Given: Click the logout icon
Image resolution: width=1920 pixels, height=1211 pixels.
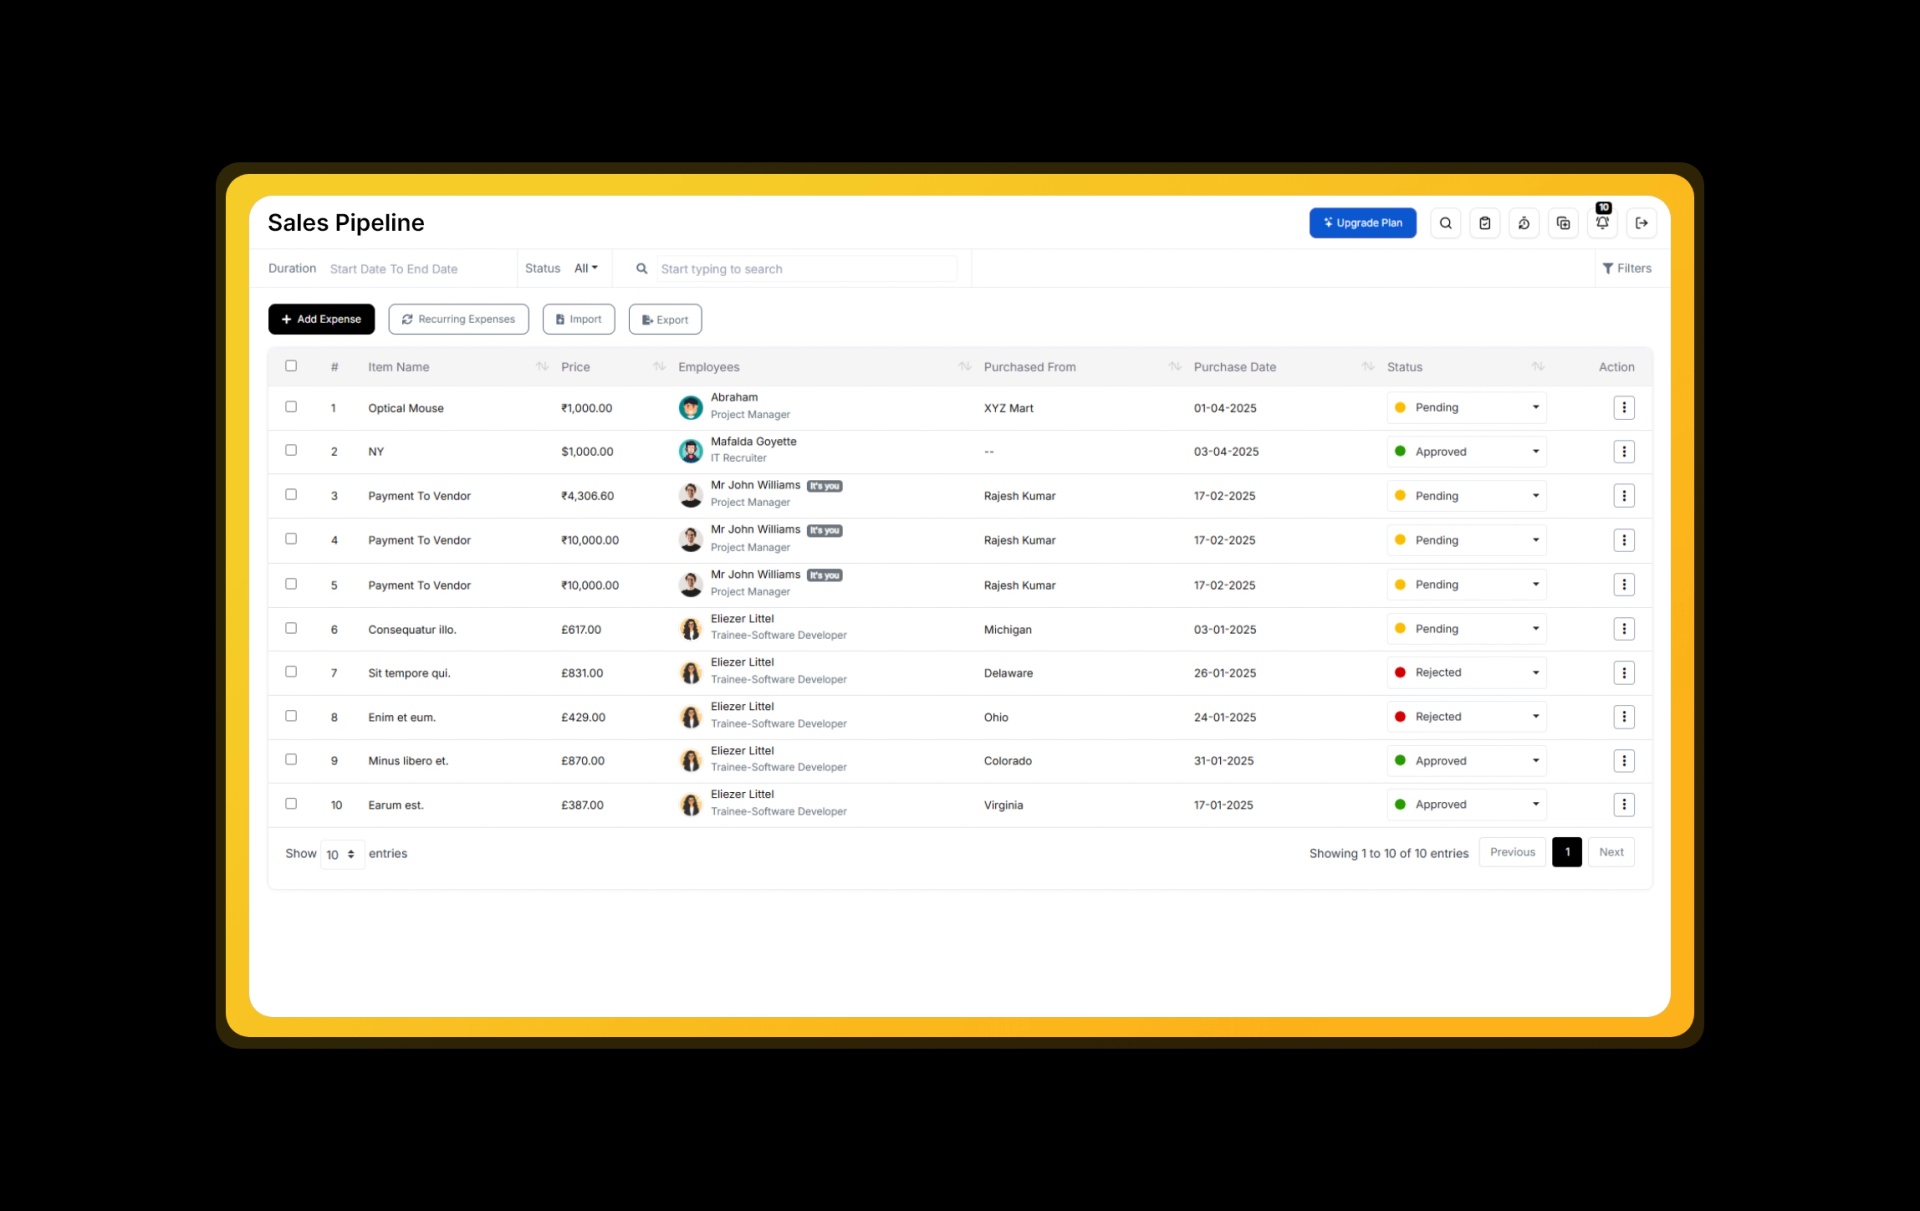Looking at the screenshot, I should 1642,223.
